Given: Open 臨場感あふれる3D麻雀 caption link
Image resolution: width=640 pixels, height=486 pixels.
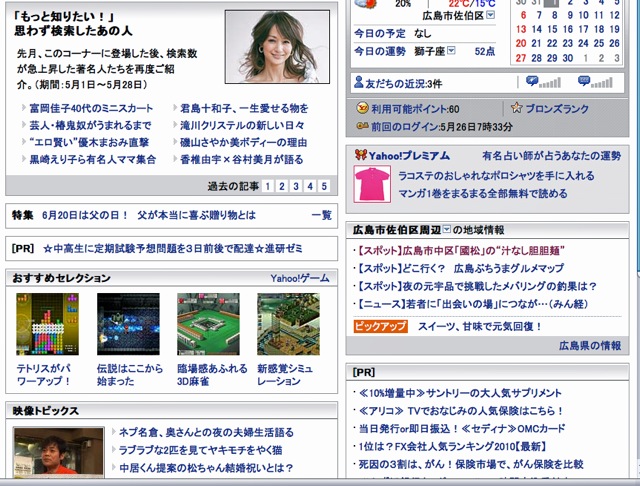Looking at the screenshot, I should click(212, 375).
